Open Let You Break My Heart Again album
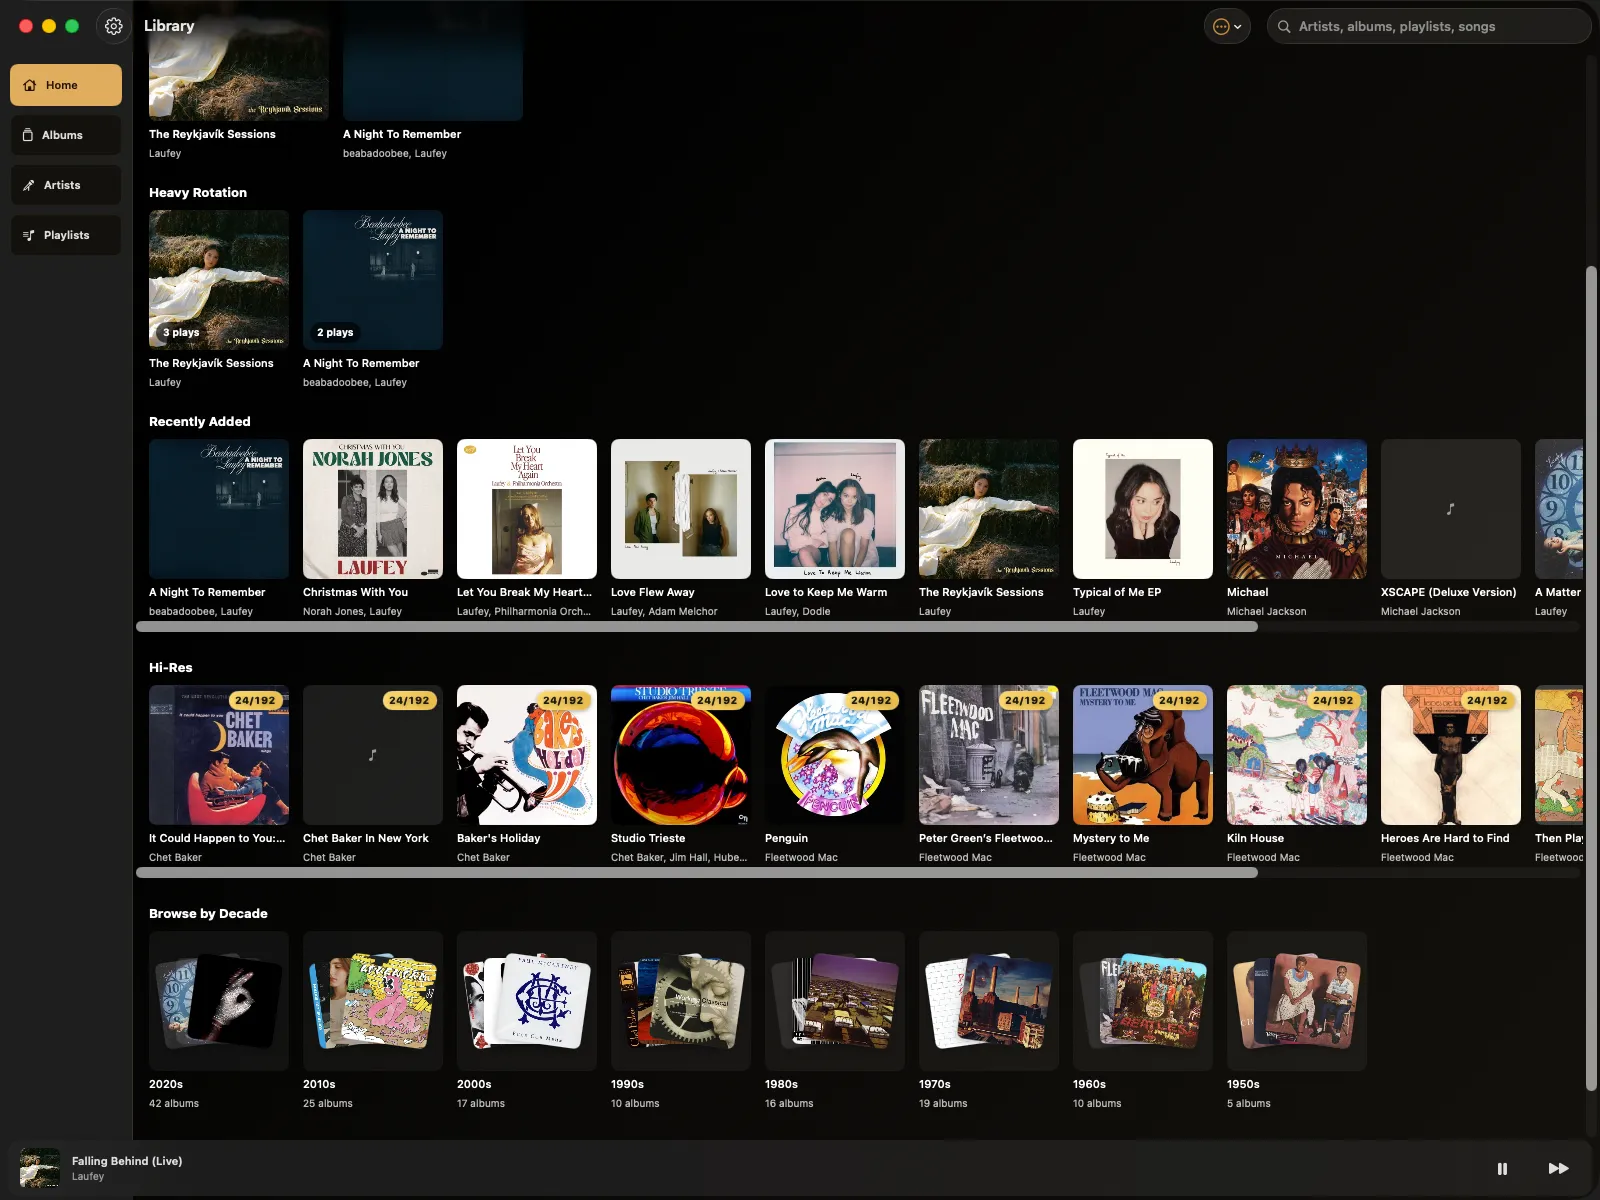This screenshot has width=1600, height=1200. tap(527, 509)
